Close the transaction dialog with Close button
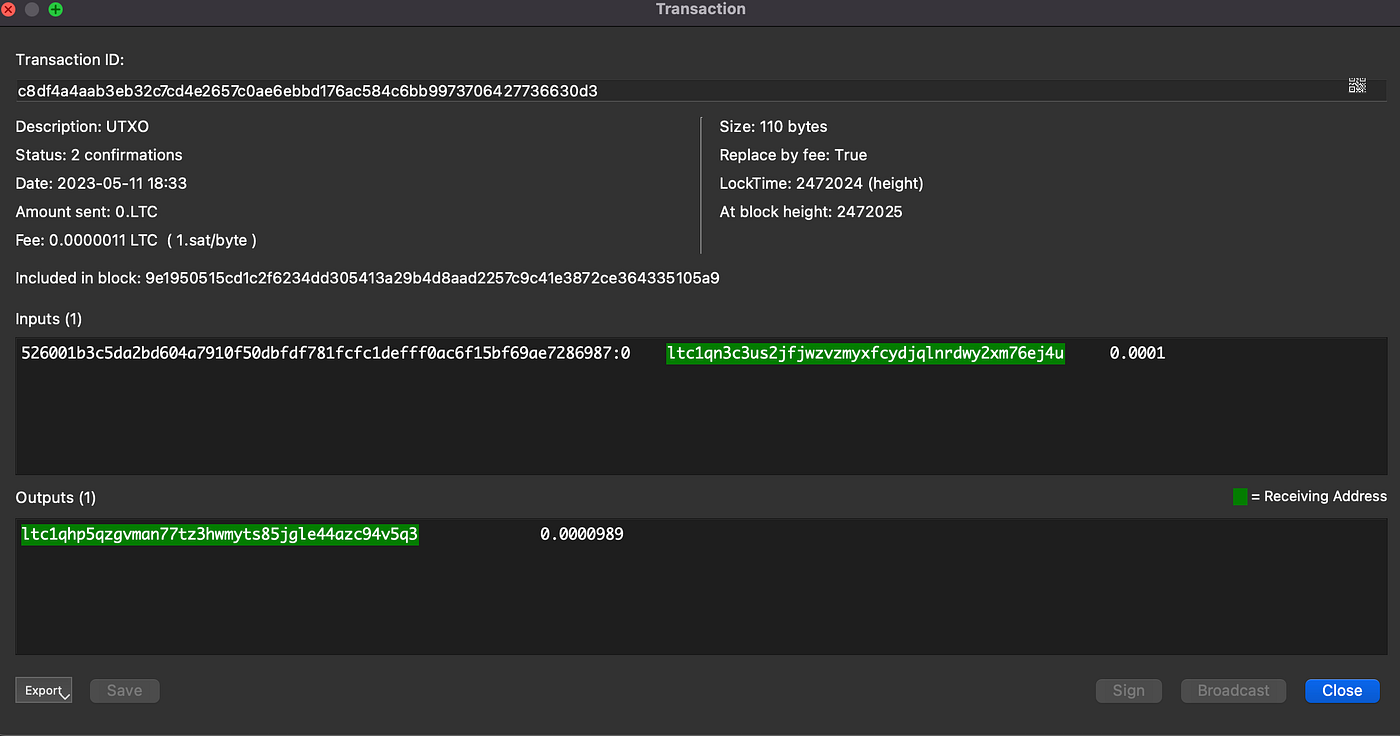1400x736 pixels. pyautogui.click(x=1342, y=690)
